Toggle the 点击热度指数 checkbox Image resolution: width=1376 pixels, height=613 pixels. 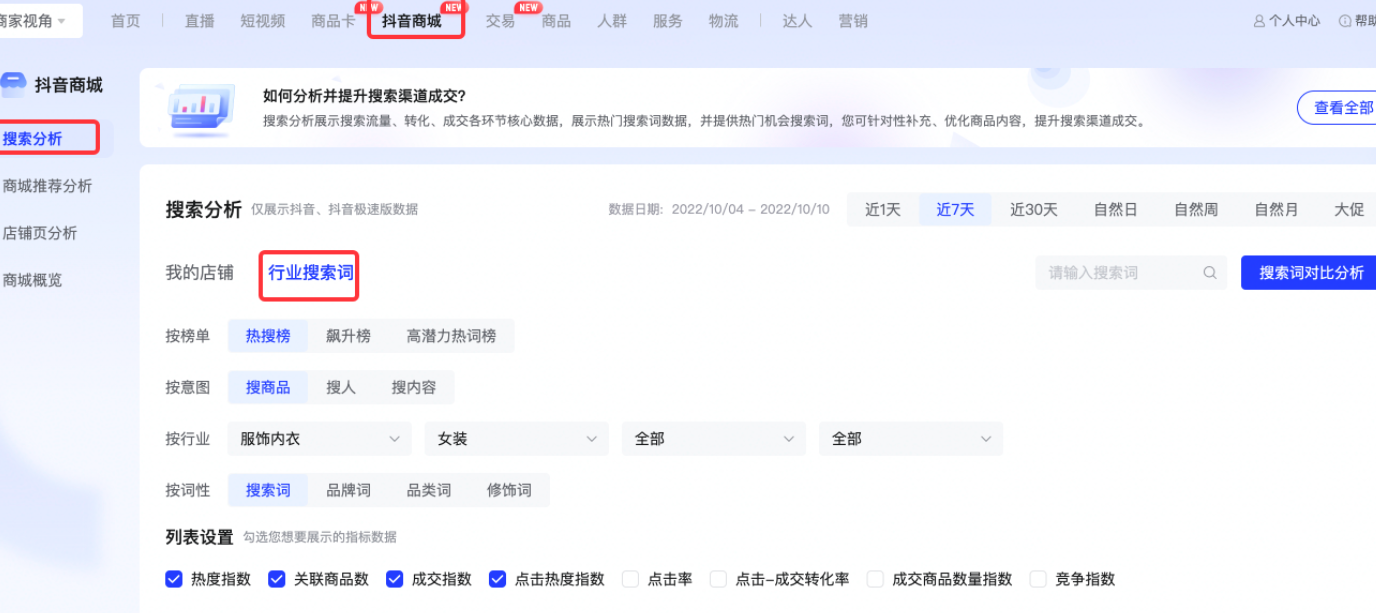[x=497, y=579]
